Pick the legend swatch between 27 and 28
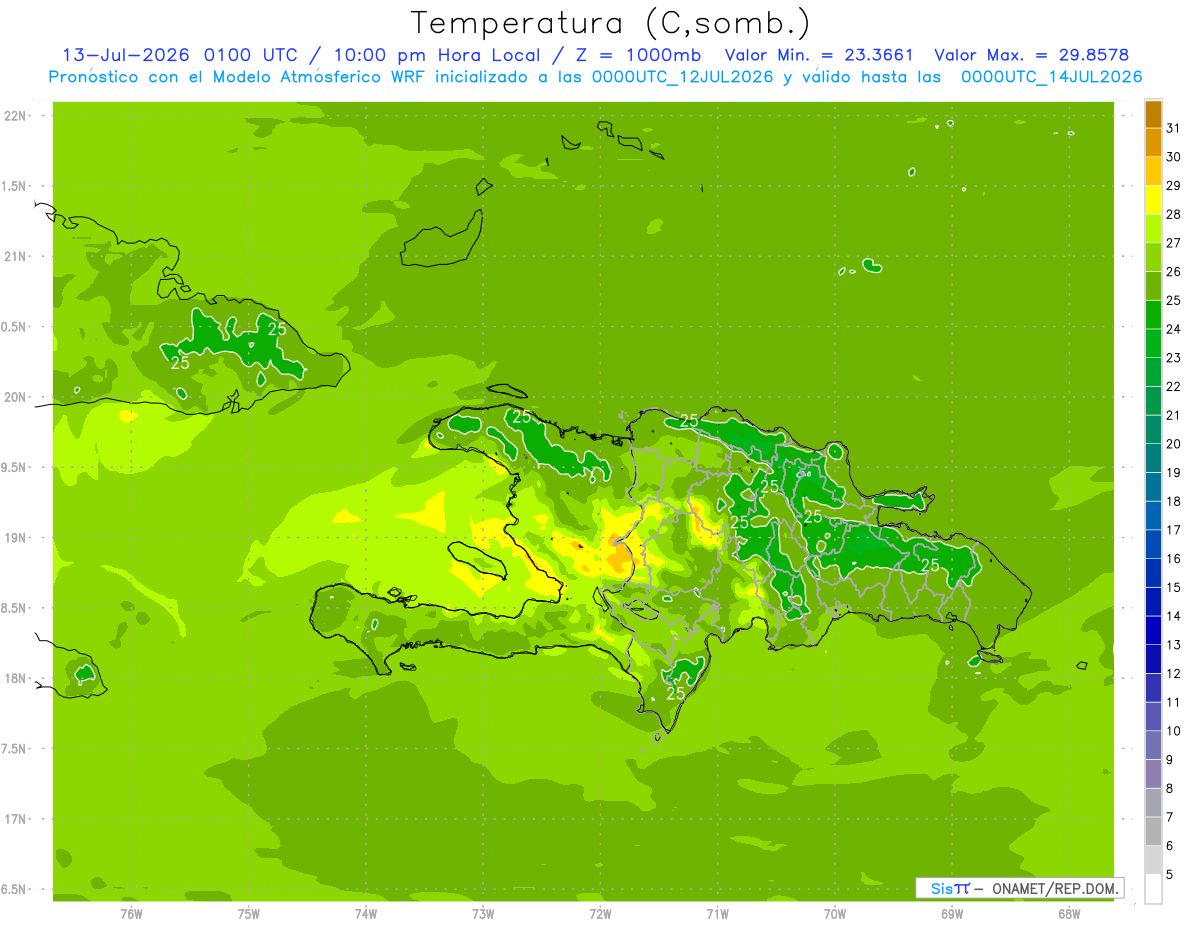Viewport: 1200px width, 927px height. 1153,229
